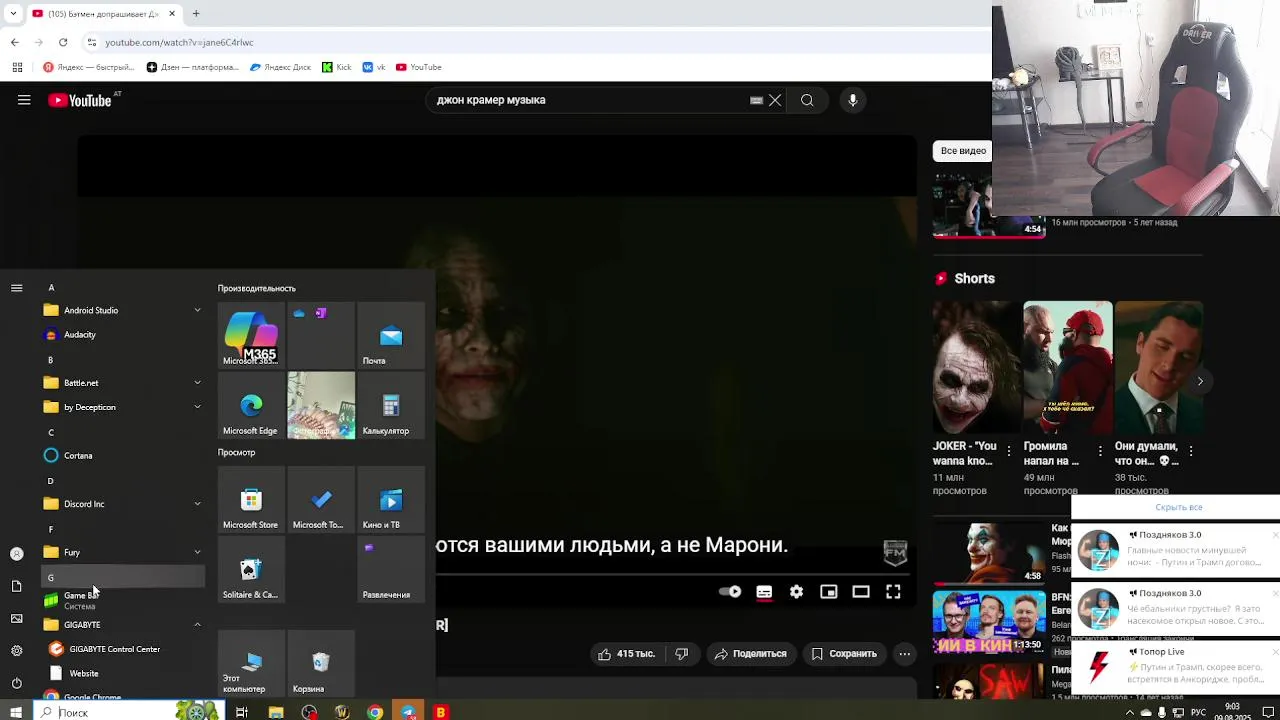Open Task View on the taskbar
Image resolution: width=1280 pixels, height=720 pixels.
242,712
